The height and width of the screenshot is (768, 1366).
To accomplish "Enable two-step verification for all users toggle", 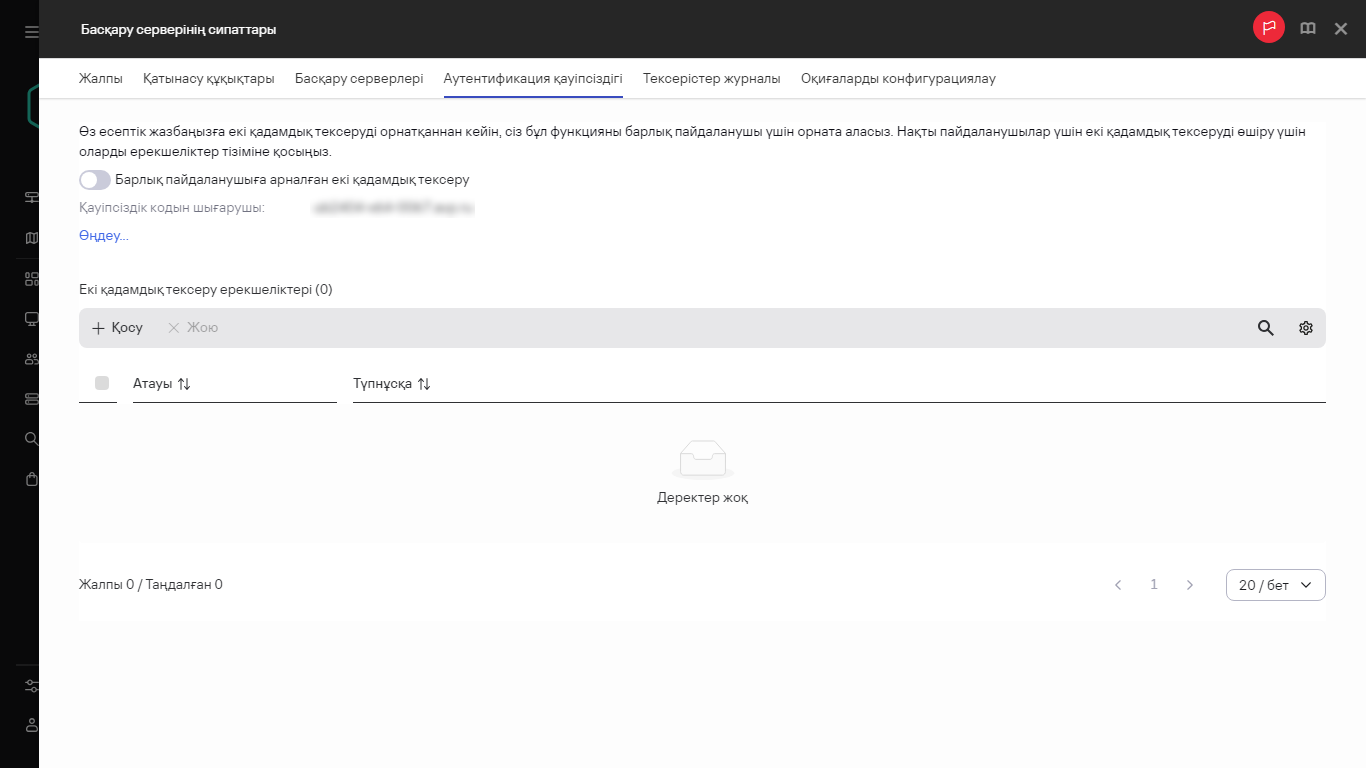I will pyautogui.click(x=94, y=180).
